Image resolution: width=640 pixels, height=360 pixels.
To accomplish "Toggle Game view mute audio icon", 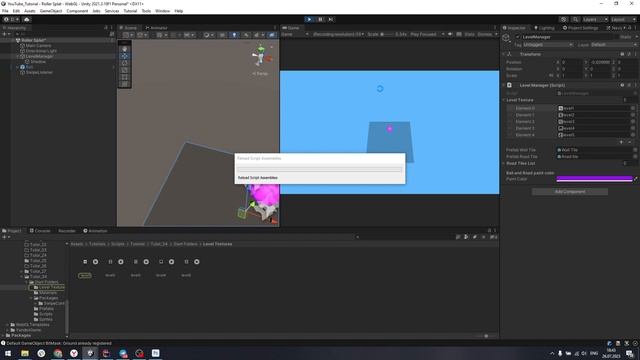I will pos(450,34).
